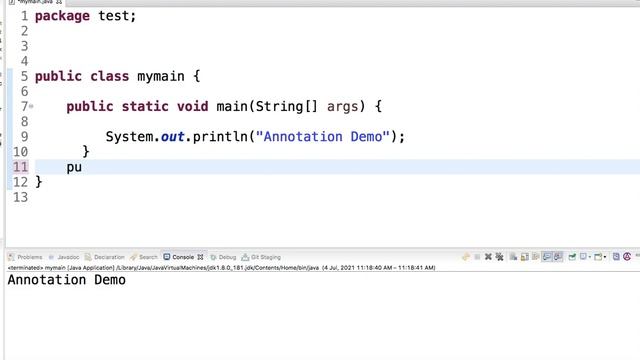Open the Git Staging tab
The image size is (640, 360).
pyautogui.click(x=266, y=257)
